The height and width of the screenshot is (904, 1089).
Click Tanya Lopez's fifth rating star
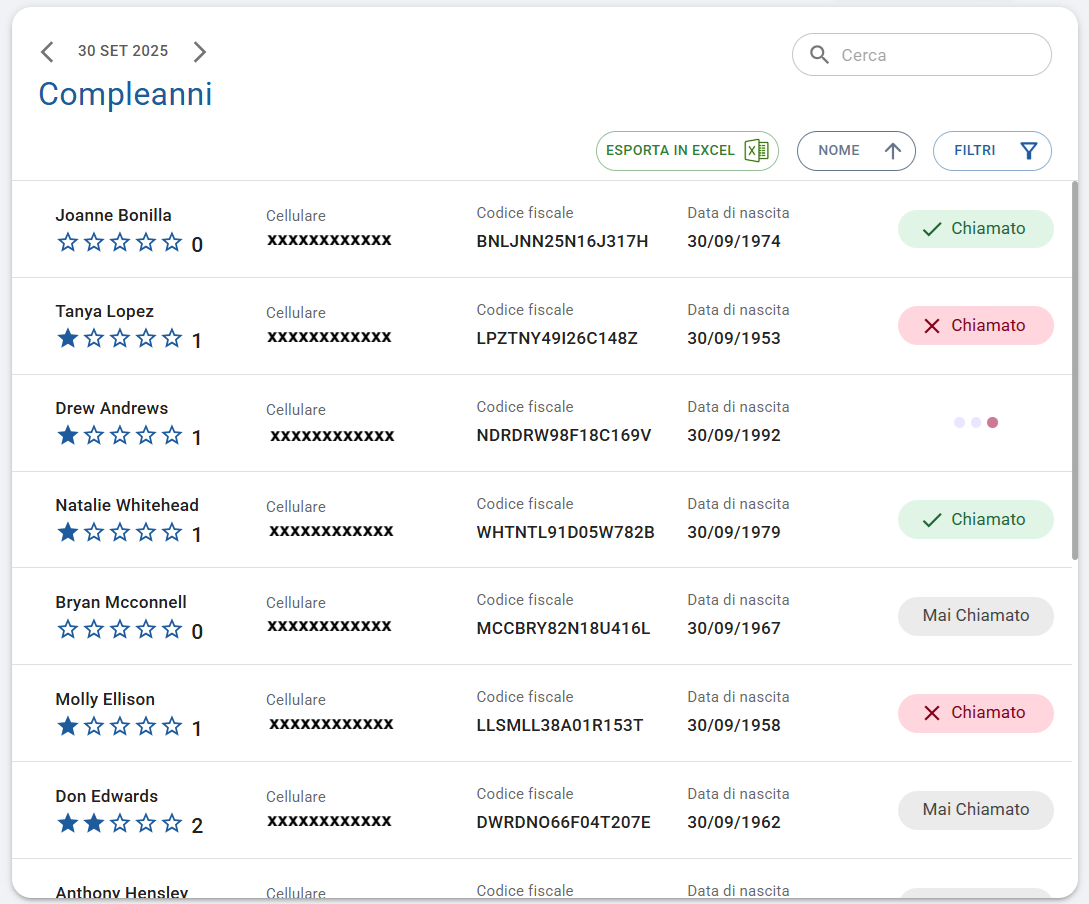point(172,339)
